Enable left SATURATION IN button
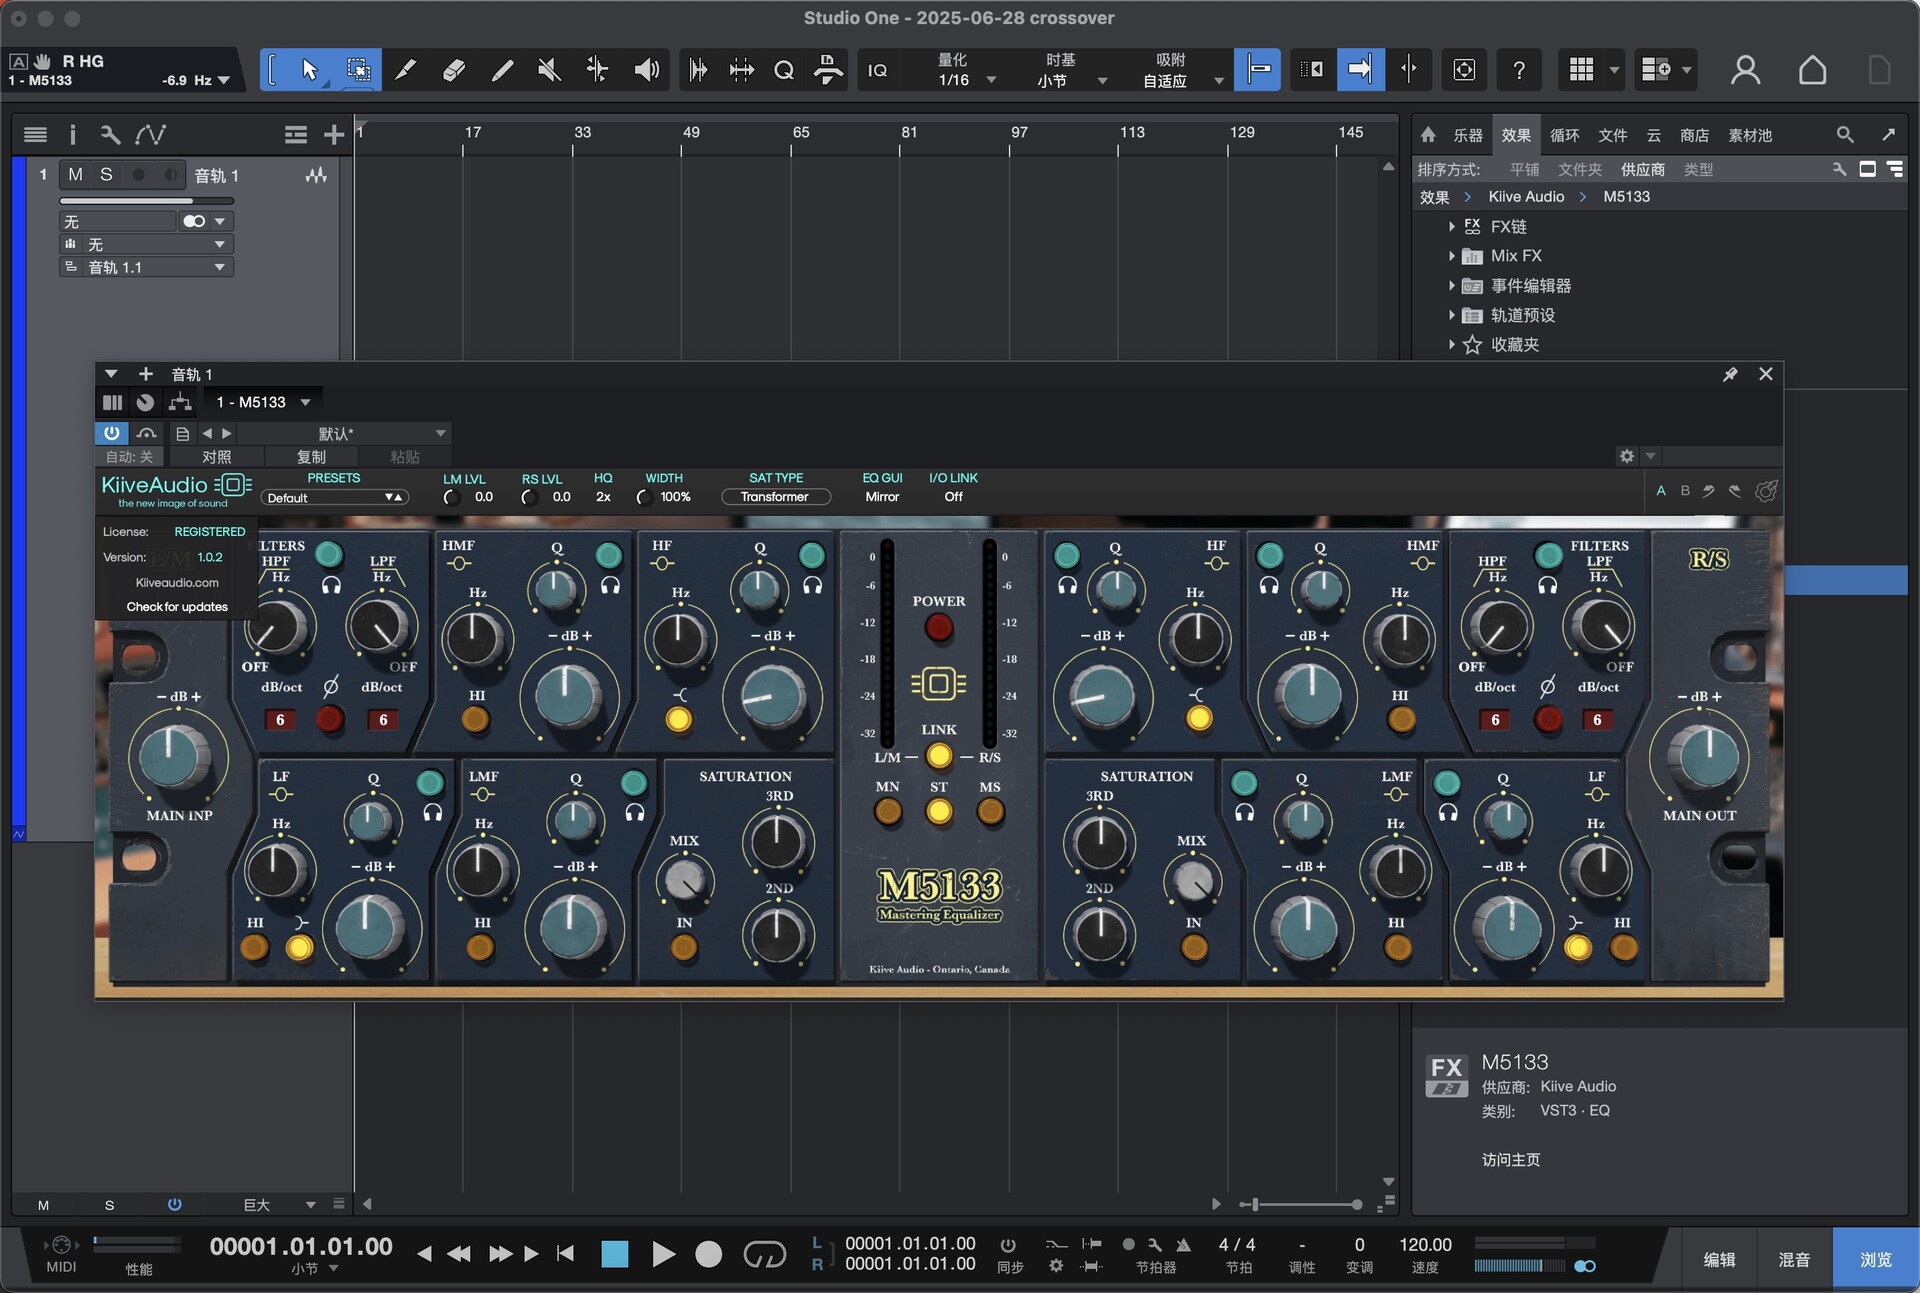 pos(684,947)
